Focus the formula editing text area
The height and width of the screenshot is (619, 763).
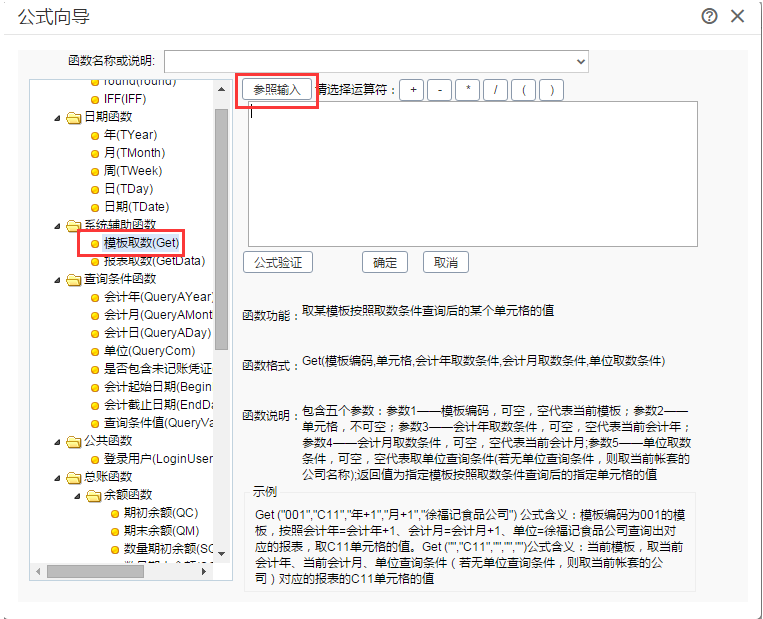coord(472,174)
